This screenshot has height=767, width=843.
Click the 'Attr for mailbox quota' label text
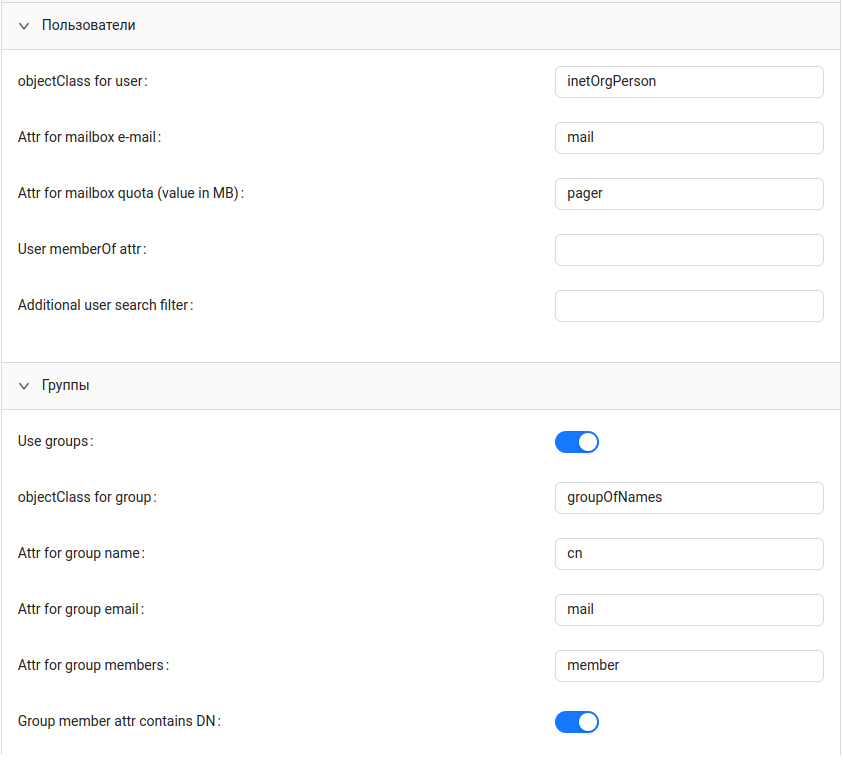point(130,193)
